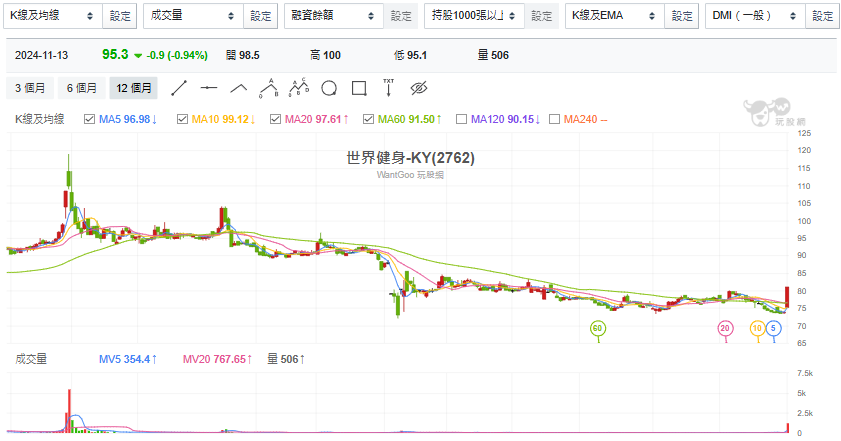Click the change value -0.9 (-0.94%)
The image size is (841, 441).
point(177,55)
